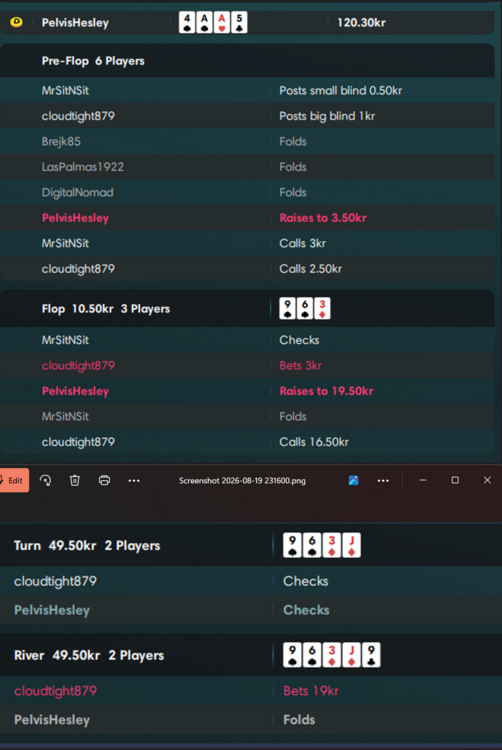502x750 pixels.
Task: Click the Edit button in photo viewer
Action: point(13,480)
